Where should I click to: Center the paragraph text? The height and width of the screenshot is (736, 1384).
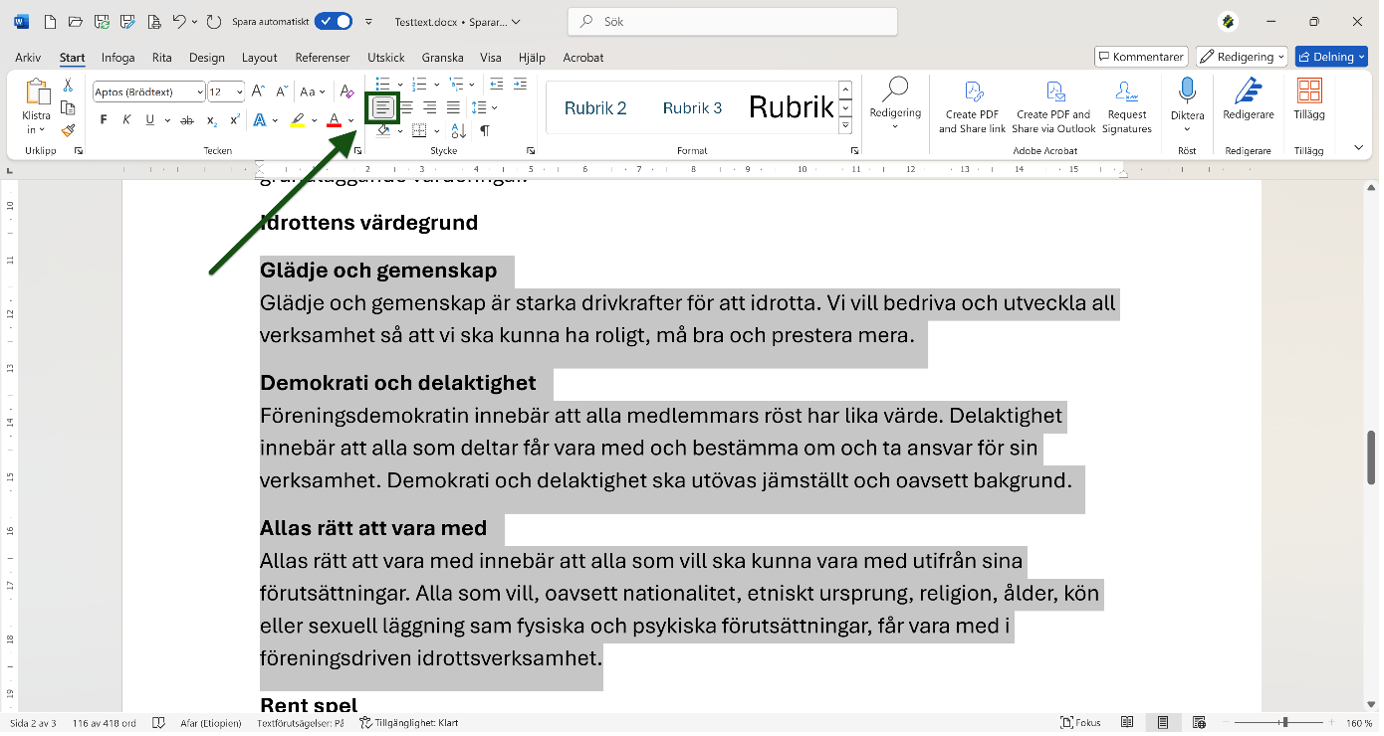coord(406,107)
